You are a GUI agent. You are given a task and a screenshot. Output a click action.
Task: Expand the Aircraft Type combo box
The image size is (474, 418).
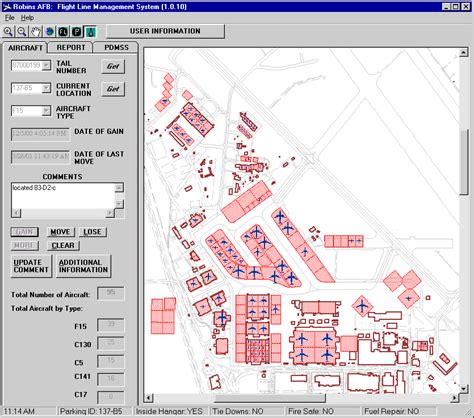pyautogui.click(x=46, y=111)
